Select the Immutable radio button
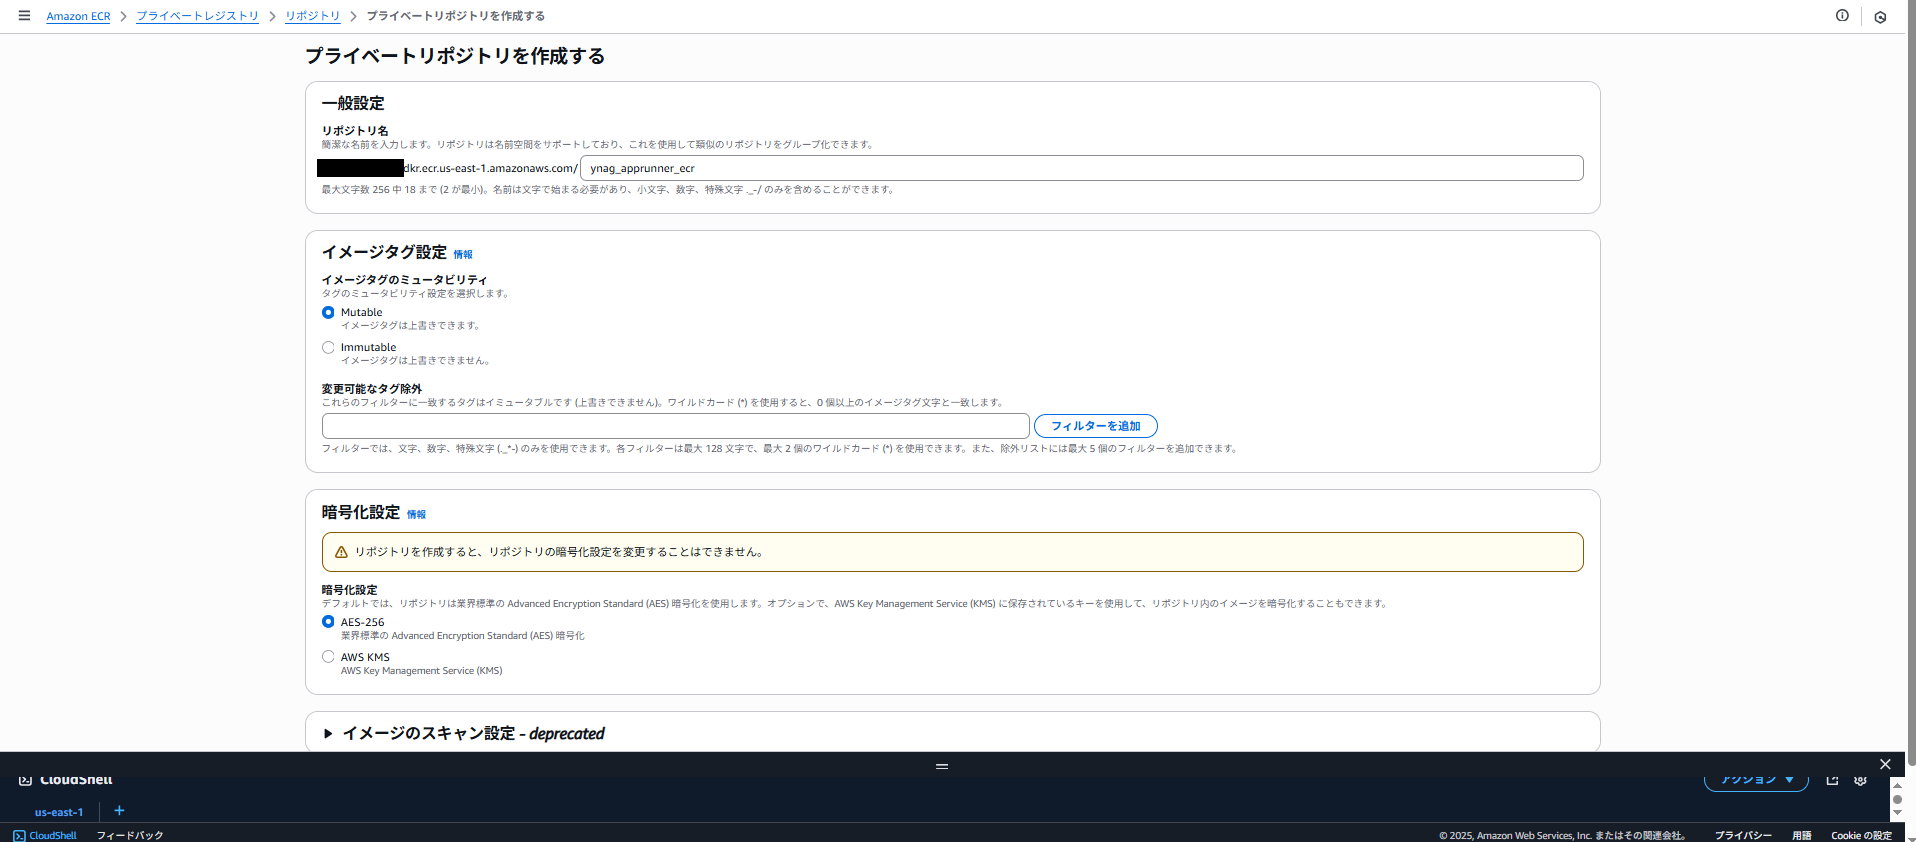Viewport: 1916px width, 842px height. 328,347
